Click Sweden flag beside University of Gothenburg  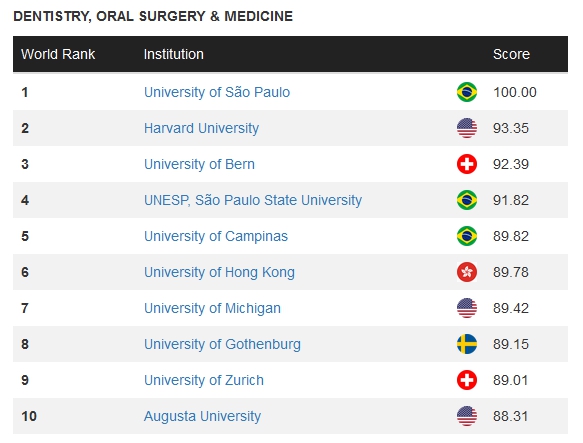pyautogui.click(x=467, y=344)
